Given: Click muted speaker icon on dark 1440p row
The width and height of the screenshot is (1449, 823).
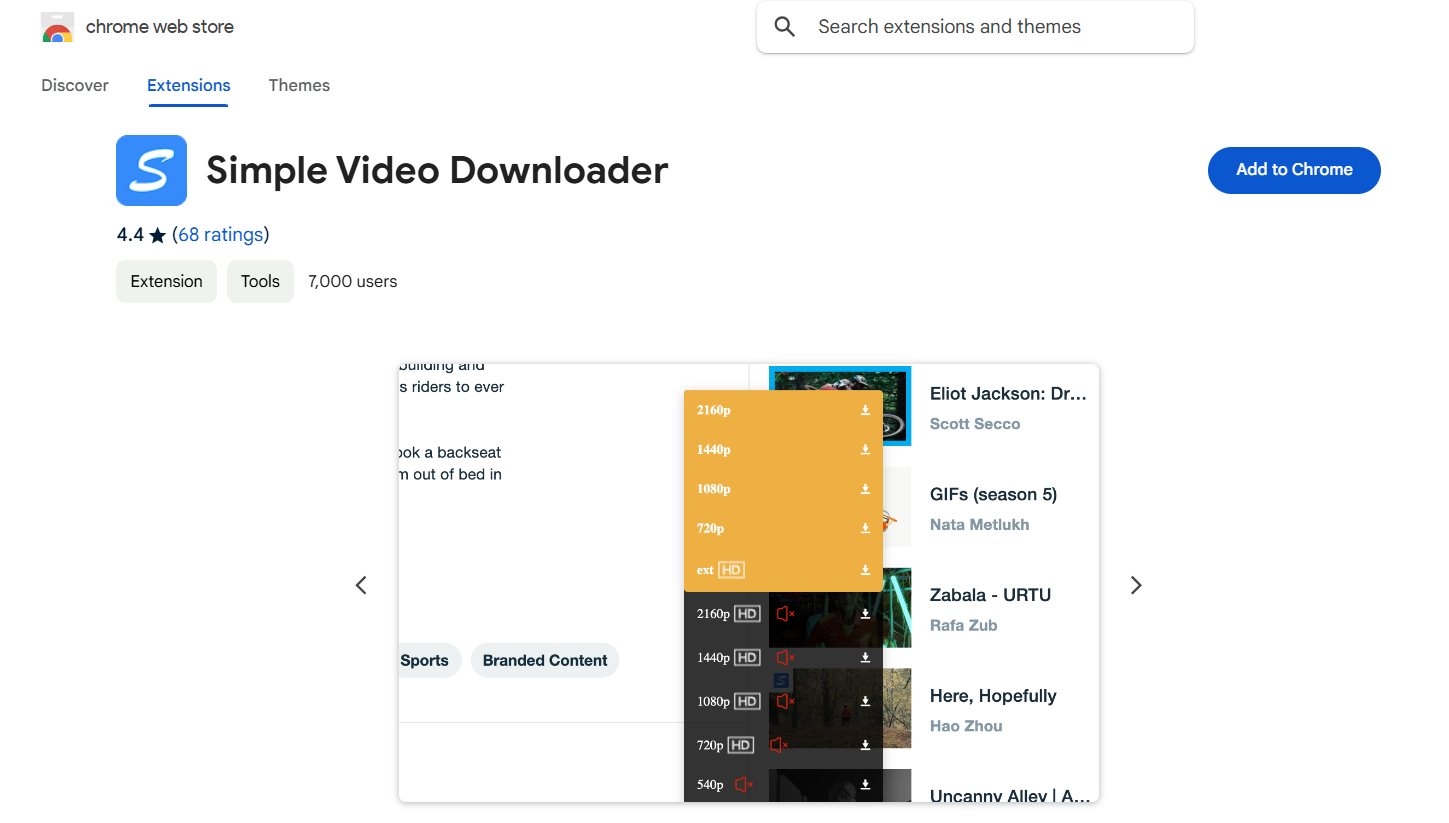Looking at the screenshot, I should (785, 658).
